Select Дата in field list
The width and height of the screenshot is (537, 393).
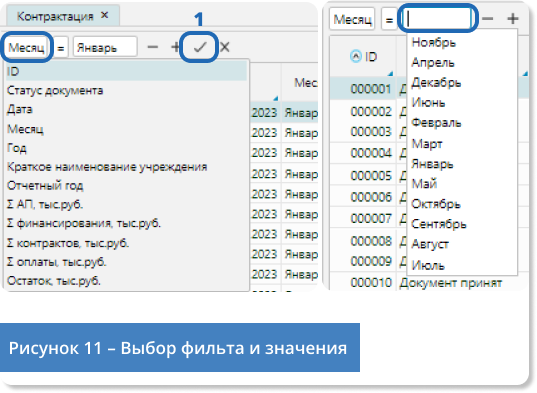click(x=126, y=109)
